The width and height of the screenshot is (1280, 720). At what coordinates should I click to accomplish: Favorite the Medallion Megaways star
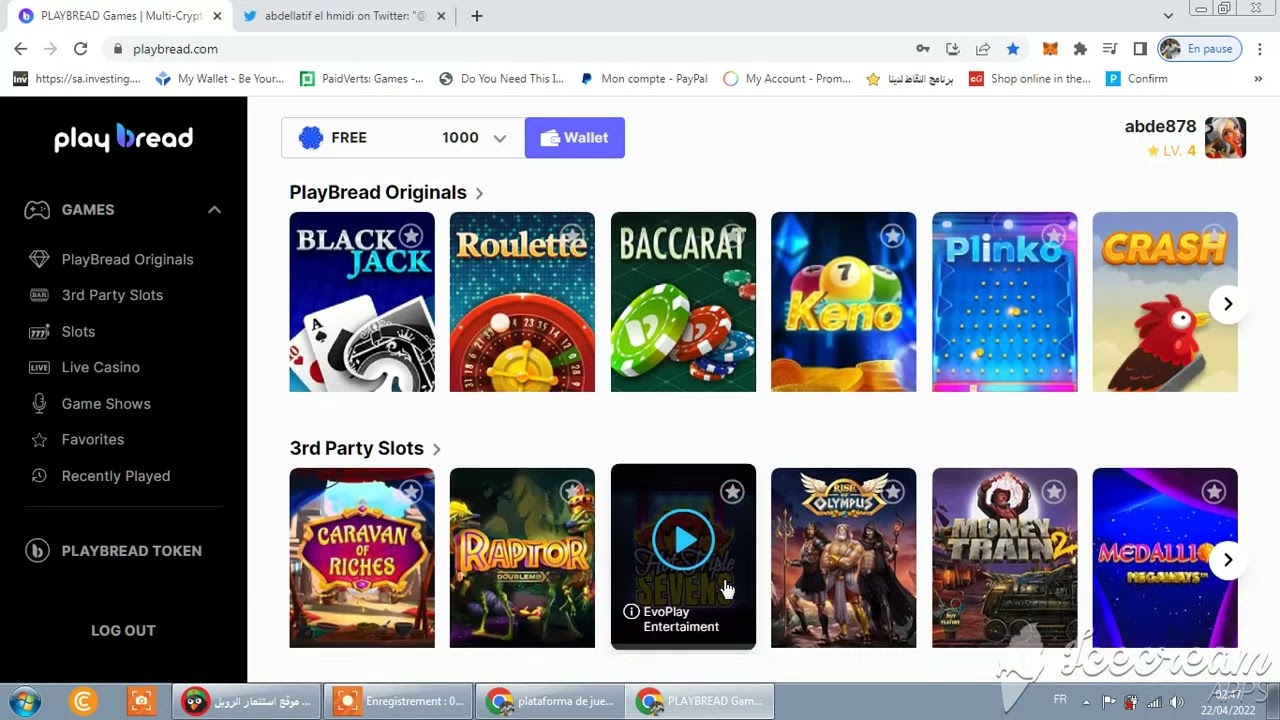tap(1214, 492)
